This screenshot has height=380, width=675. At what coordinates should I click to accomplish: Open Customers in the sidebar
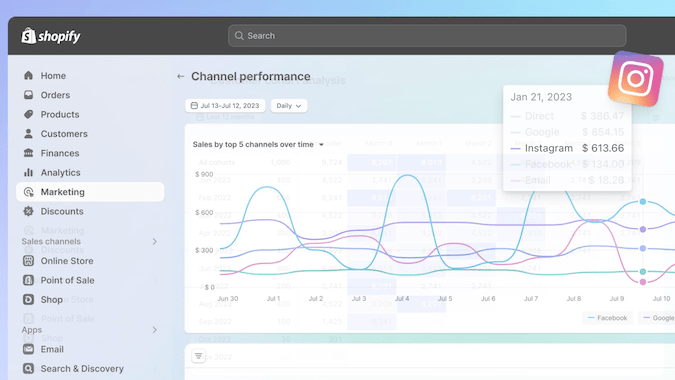tap(64, 134)
